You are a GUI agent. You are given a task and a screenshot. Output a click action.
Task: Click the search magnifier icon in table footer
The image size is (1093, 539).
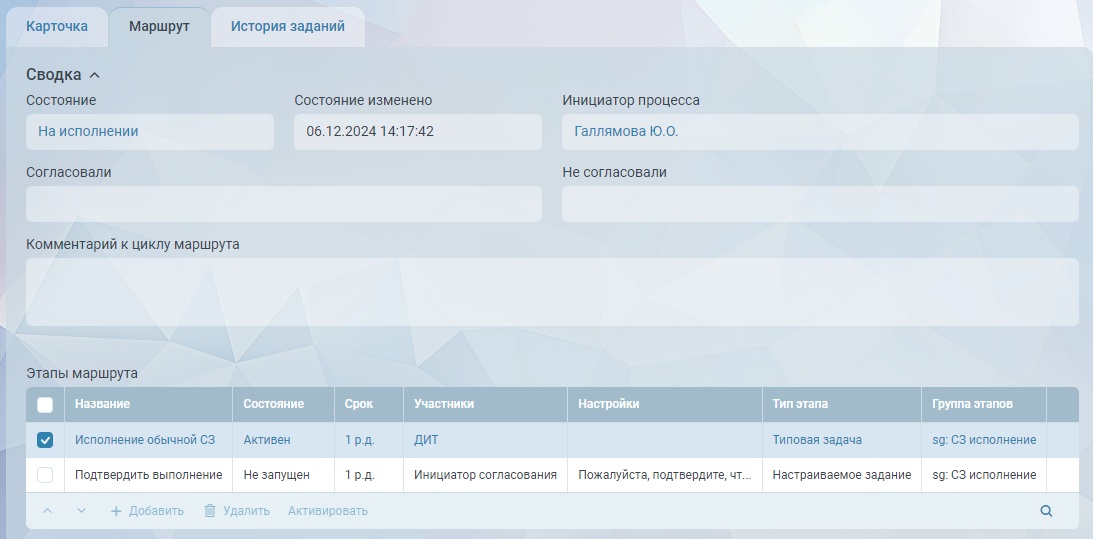[1046, 511]
